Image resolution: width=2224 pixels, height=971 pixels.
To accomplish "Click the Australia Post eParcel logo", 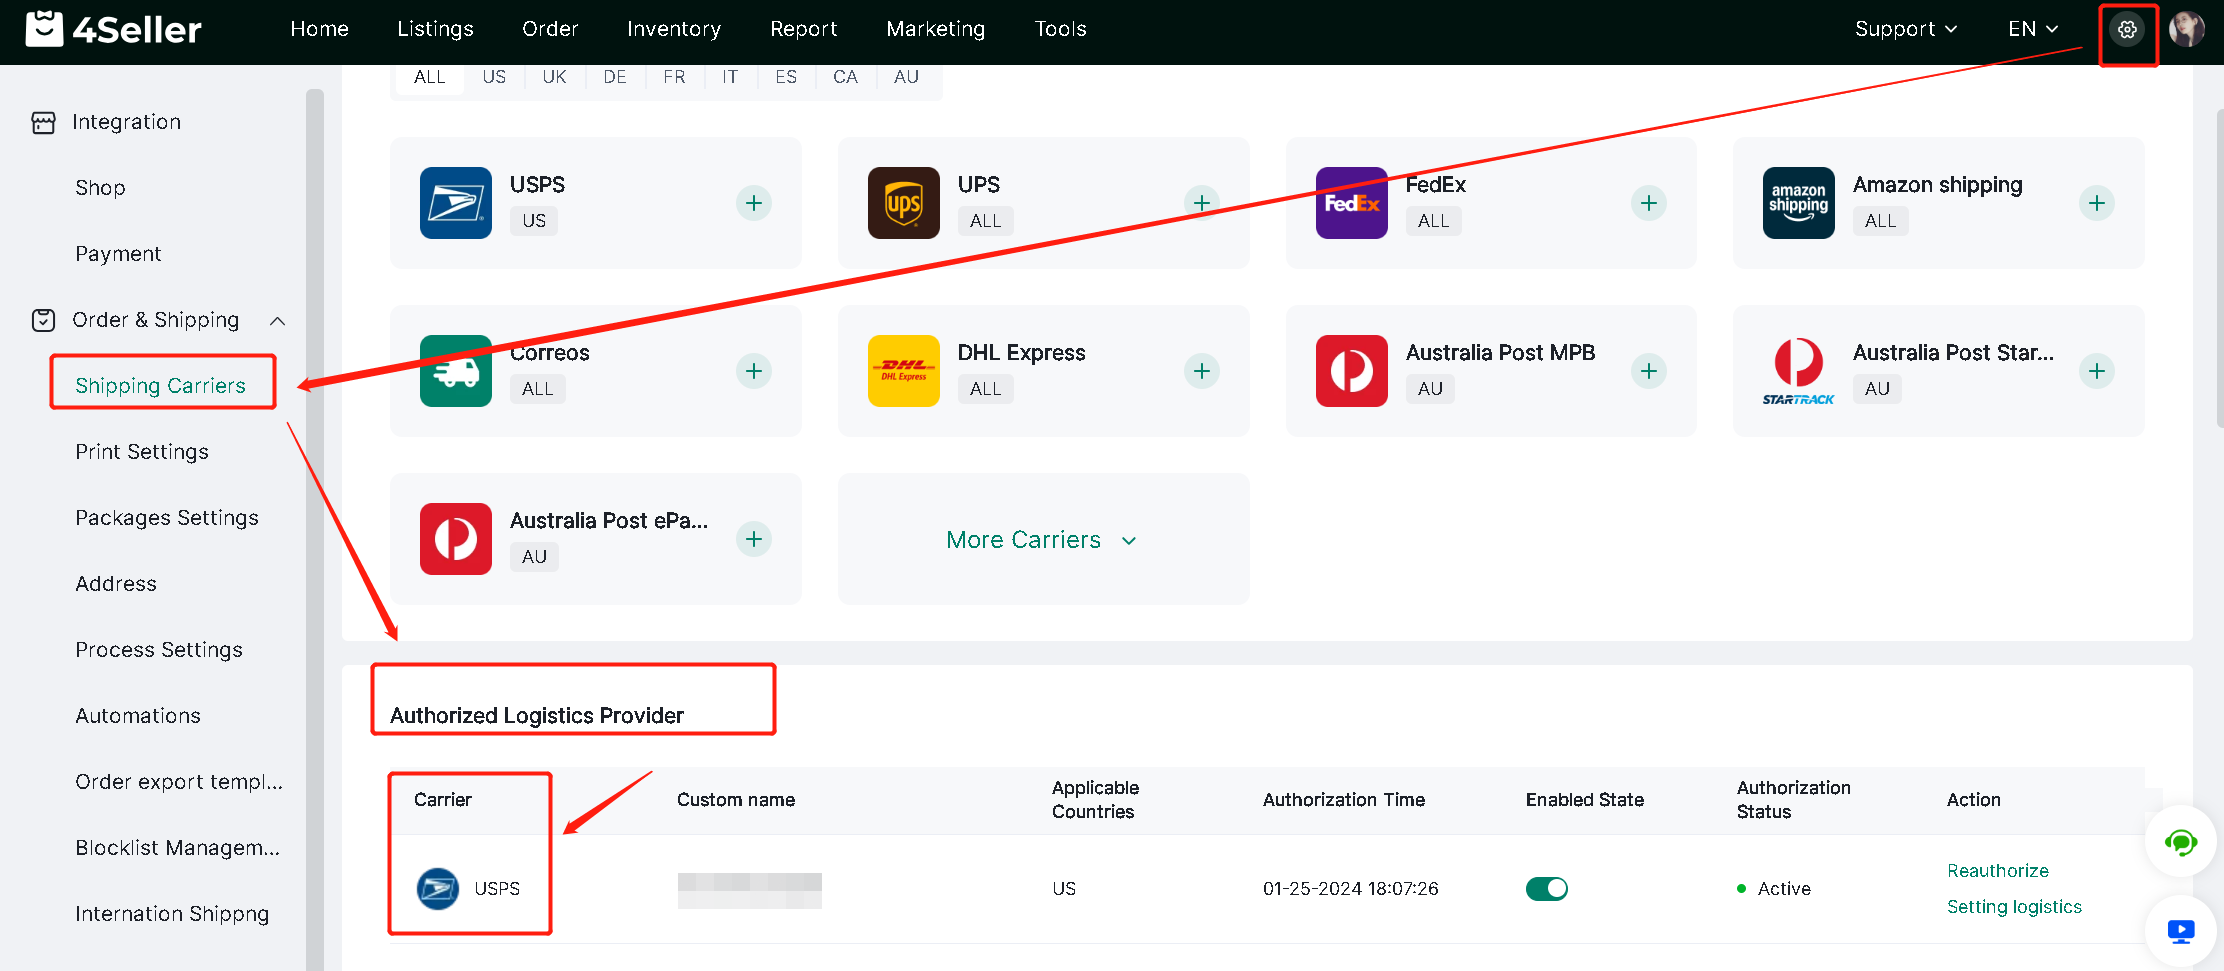I will 456,539.
